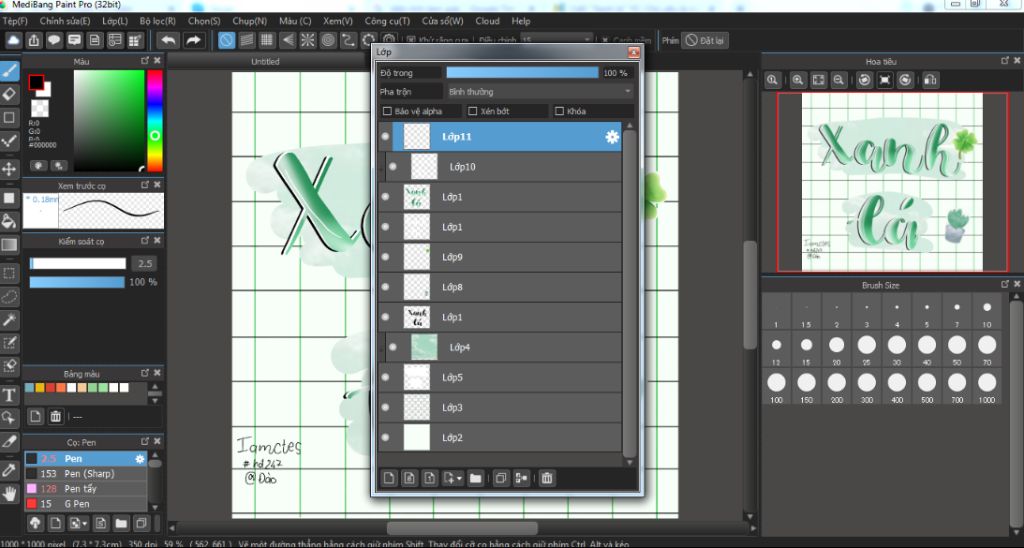Open the Chỉnh sửa(E) menu
The image size is (1024, 548).
tap(65, 21)
